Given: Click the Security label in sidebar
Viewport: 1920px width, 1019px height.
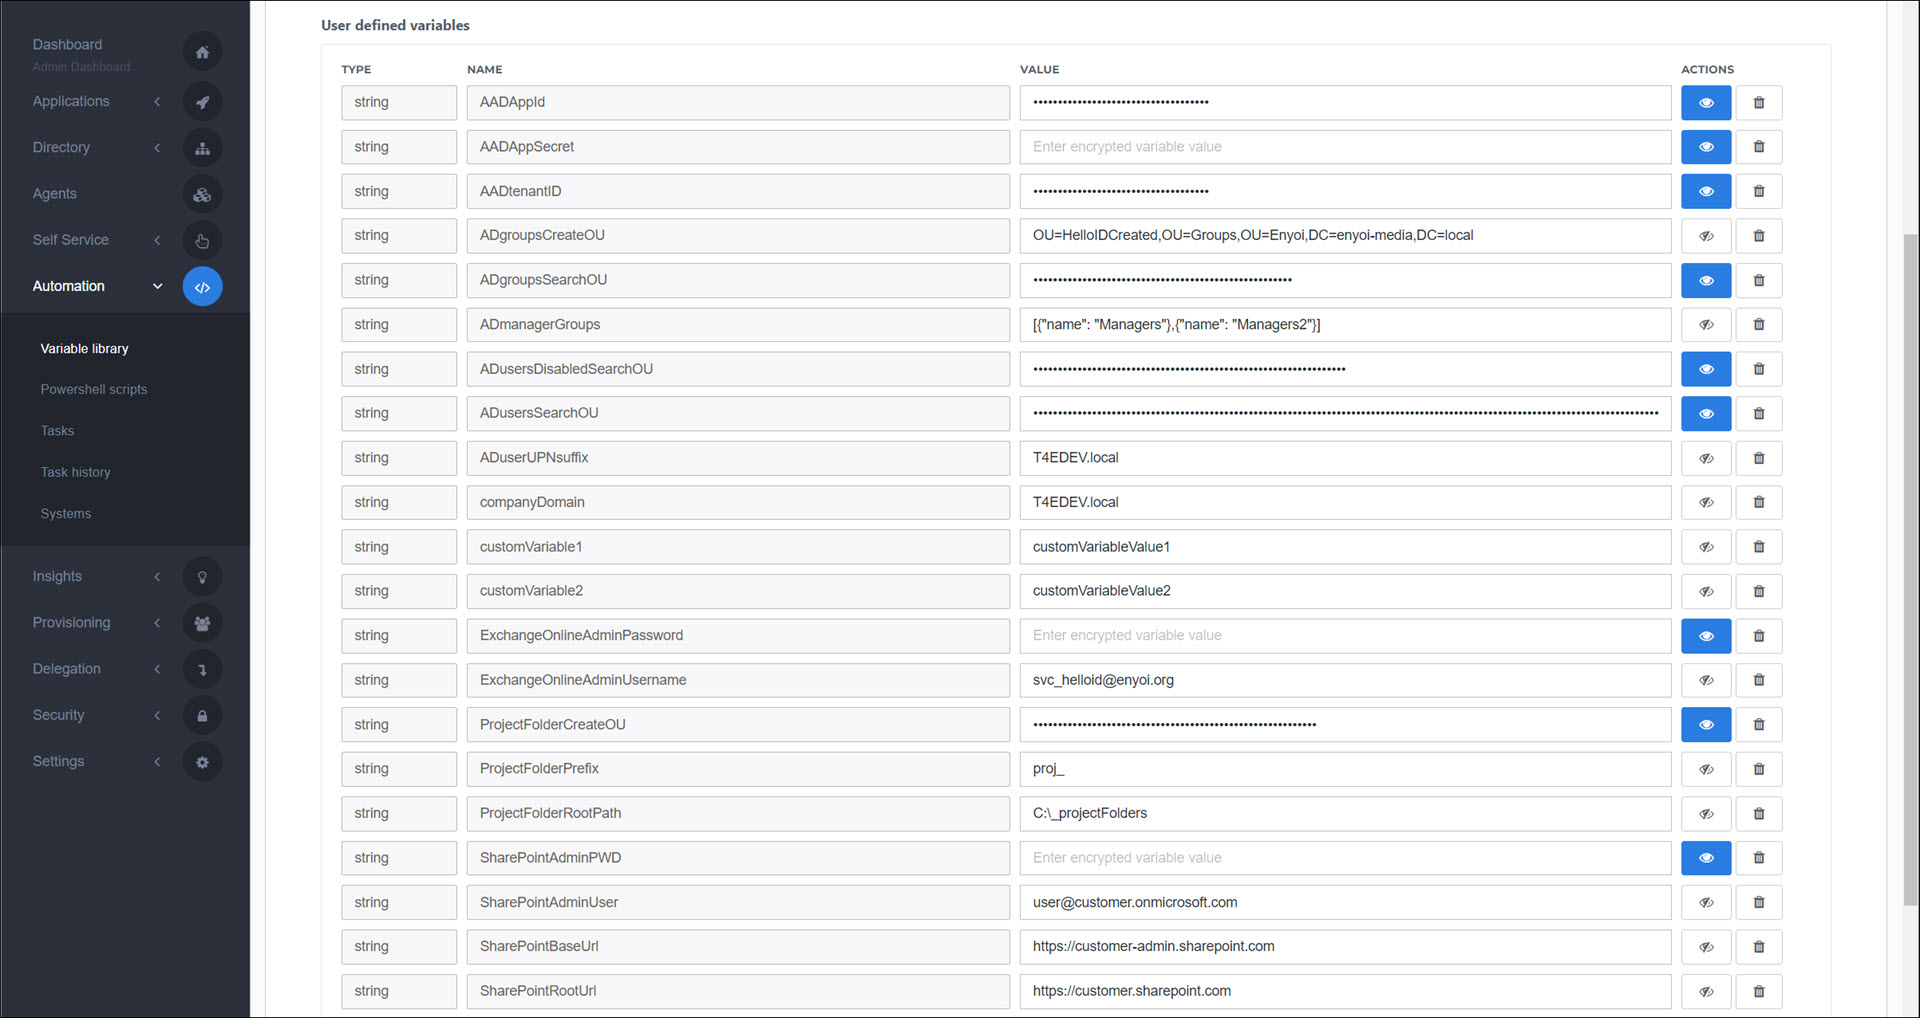Looking at the screenshot, I should tap(58, 715).
